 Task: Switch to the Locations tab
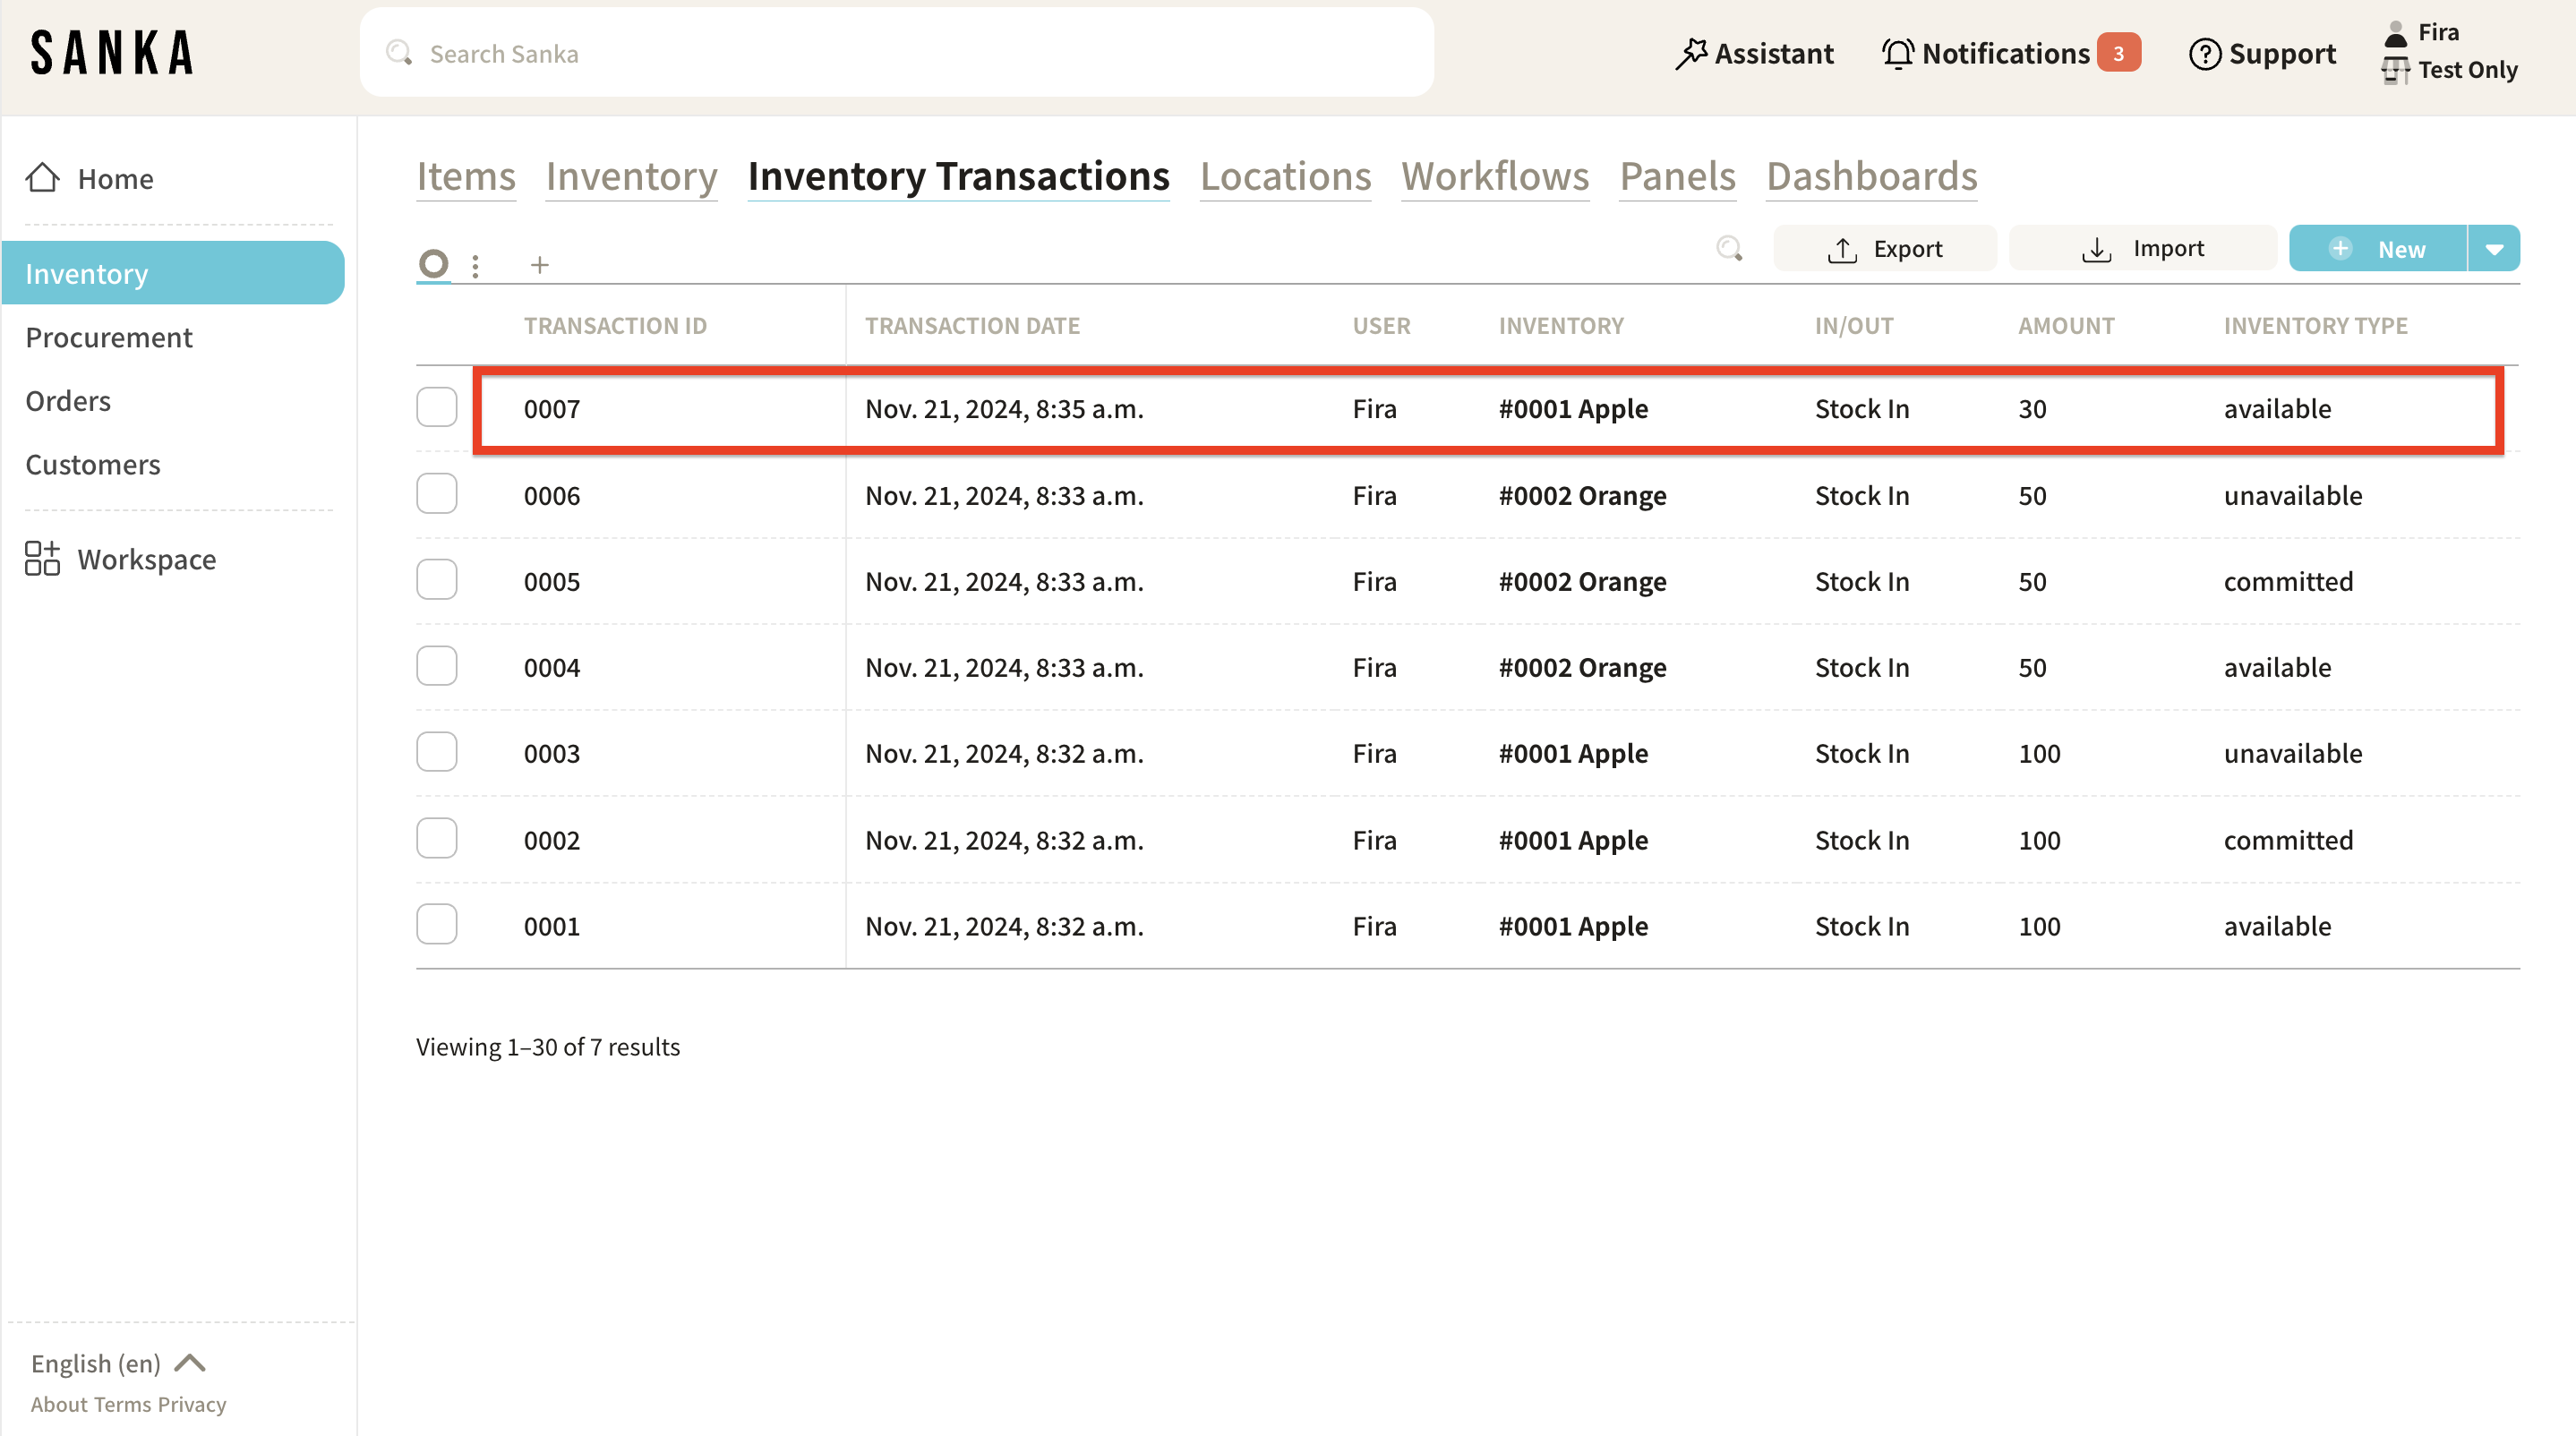[1285, 177]
